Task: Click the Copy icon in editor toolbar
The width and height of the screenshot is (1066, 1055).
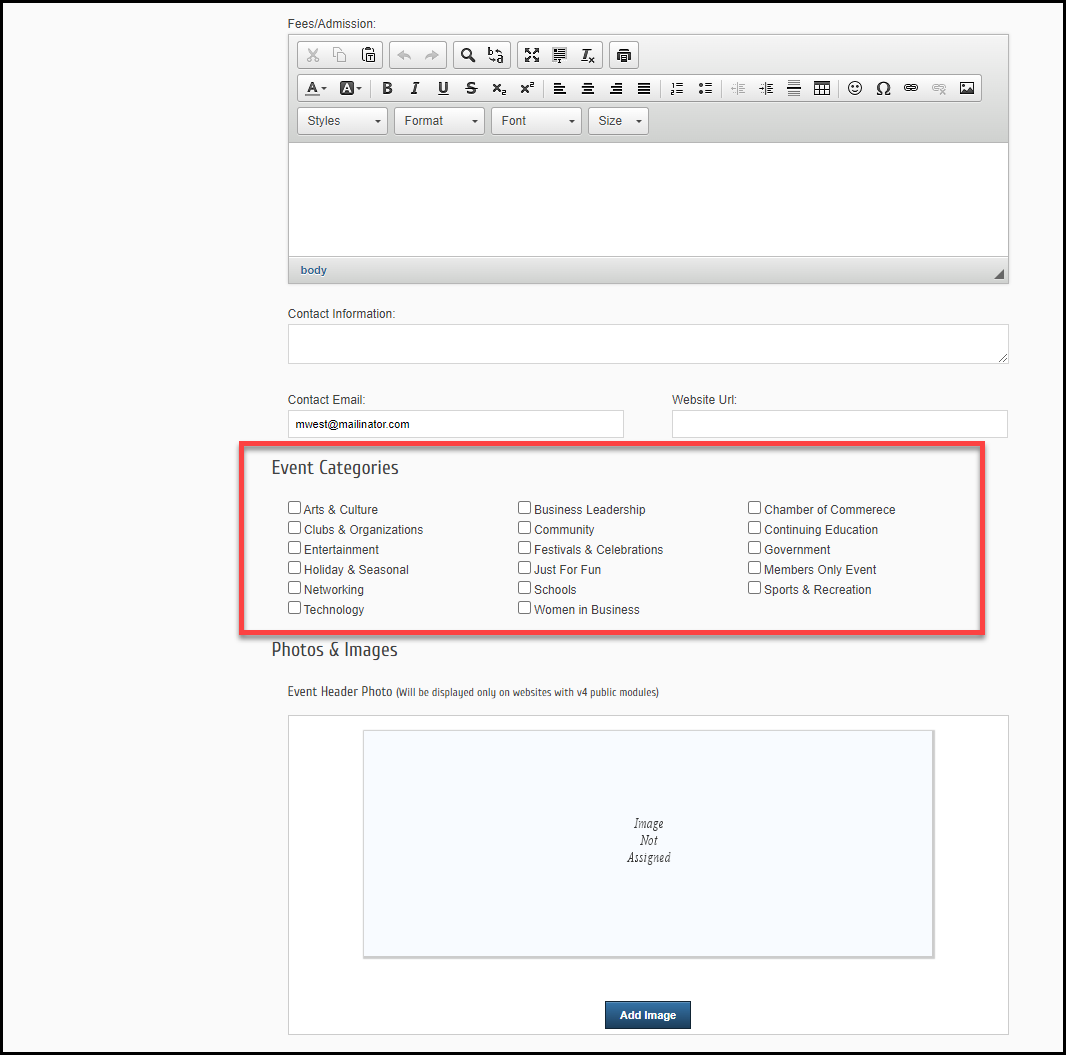Action: (340, 55)
